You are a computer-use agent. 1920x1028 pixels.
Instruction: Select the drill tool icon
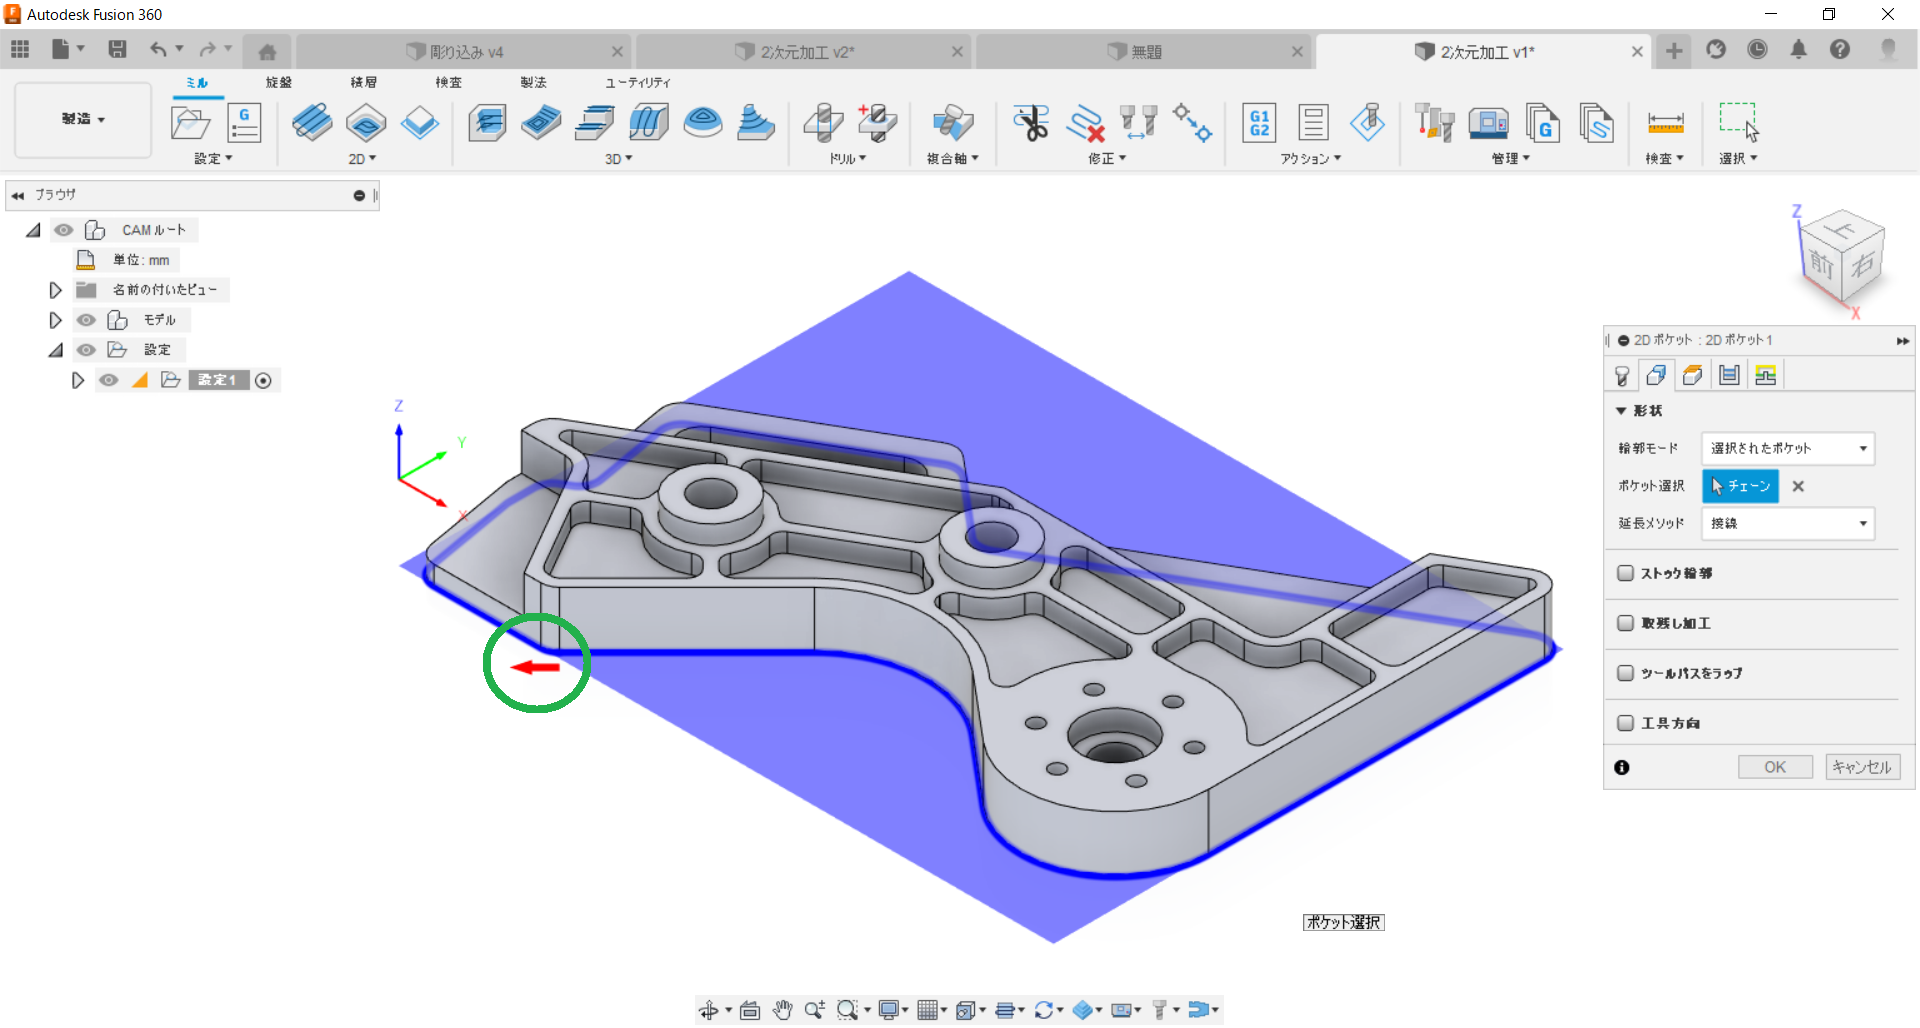(823, 123)
